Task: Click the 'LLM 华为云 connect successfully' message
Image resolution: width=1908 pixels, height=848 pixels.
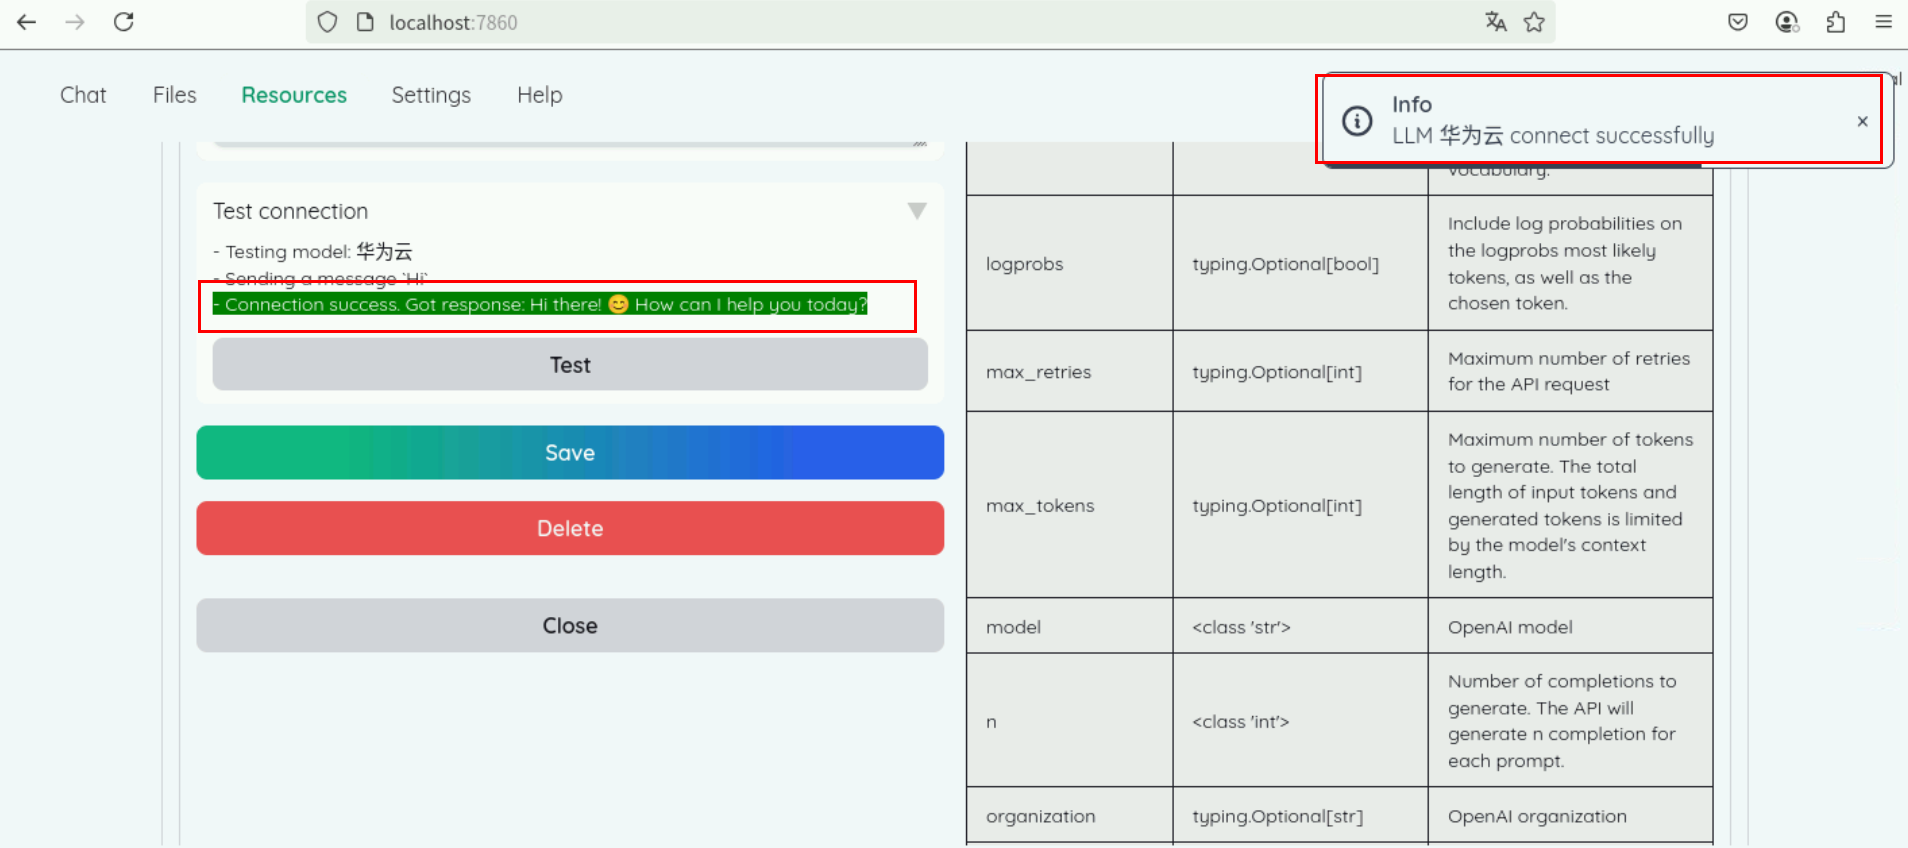Action: 1553,135
